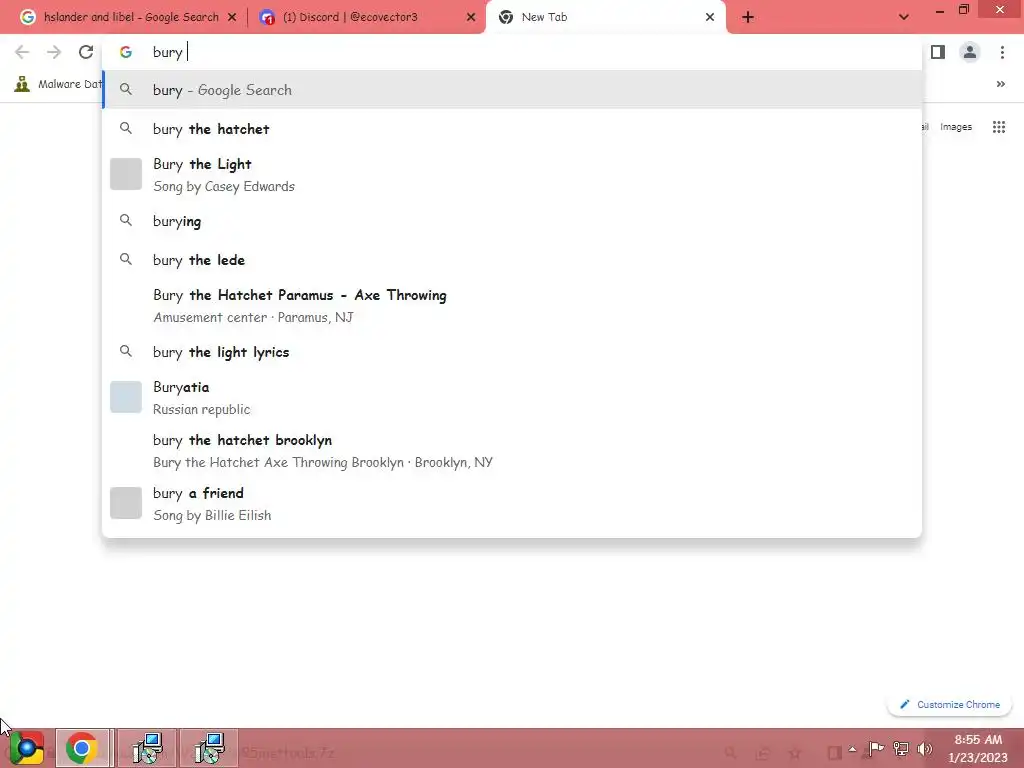Screen dimensions: 1024x768
Task: Click search magnifier beside 'bury the hatchet'
Action: (126, 129)
